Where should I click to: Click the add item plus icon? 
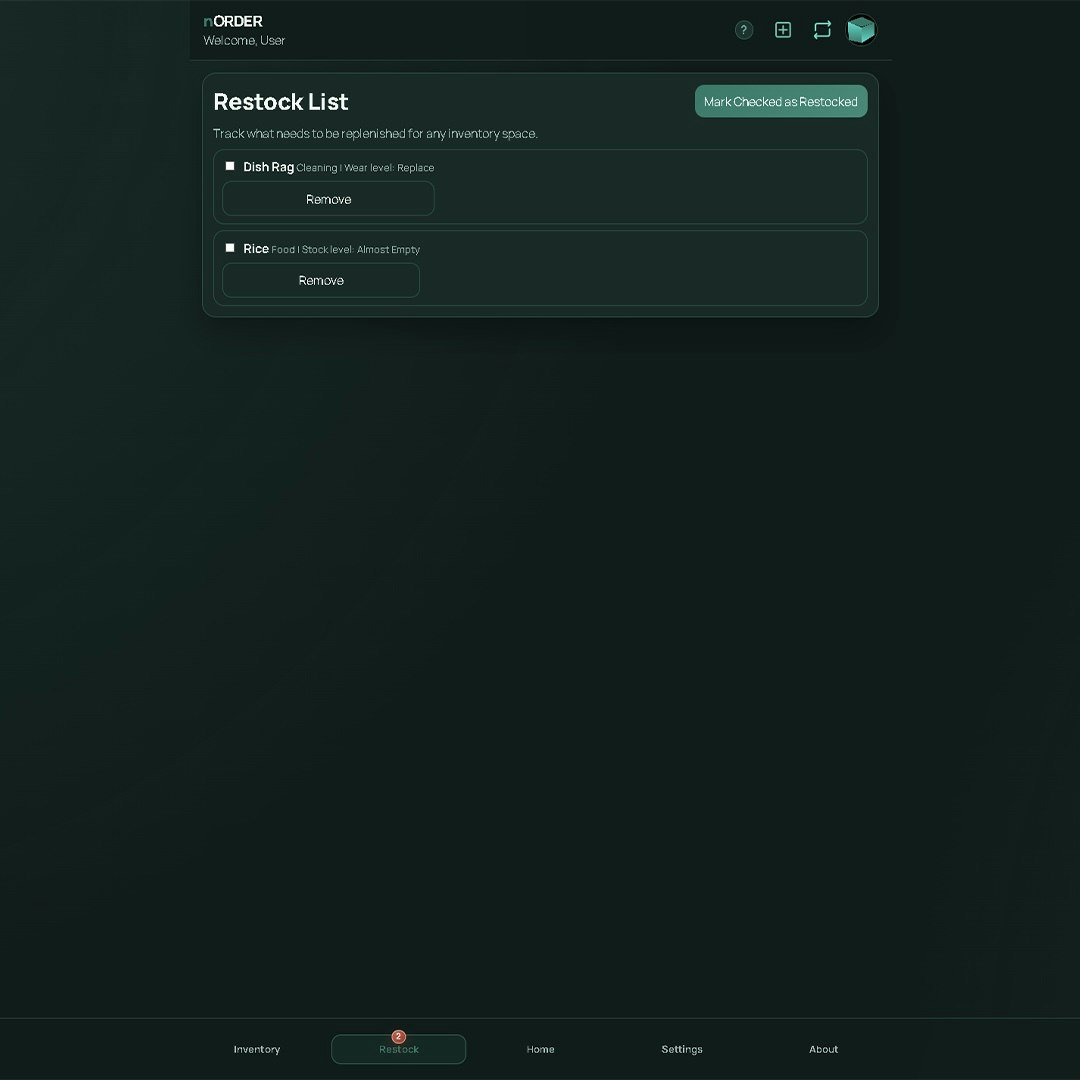pos(783,30)
